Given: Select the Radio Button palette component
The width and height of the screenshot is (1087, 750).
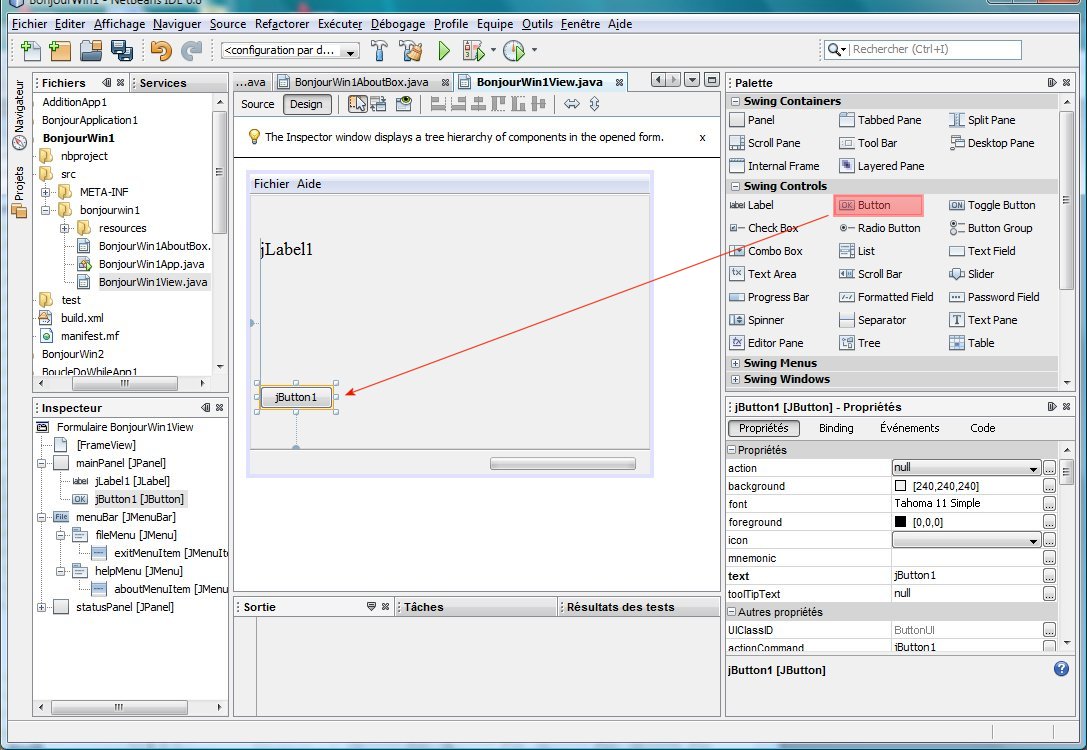Looking at the screenshot, I should 880,228.
